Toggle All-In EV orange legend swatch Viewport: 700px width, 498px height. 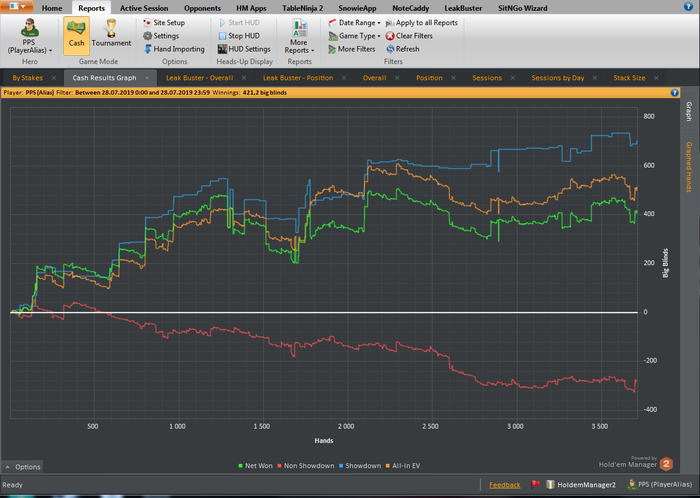click(x=388, y=465)
